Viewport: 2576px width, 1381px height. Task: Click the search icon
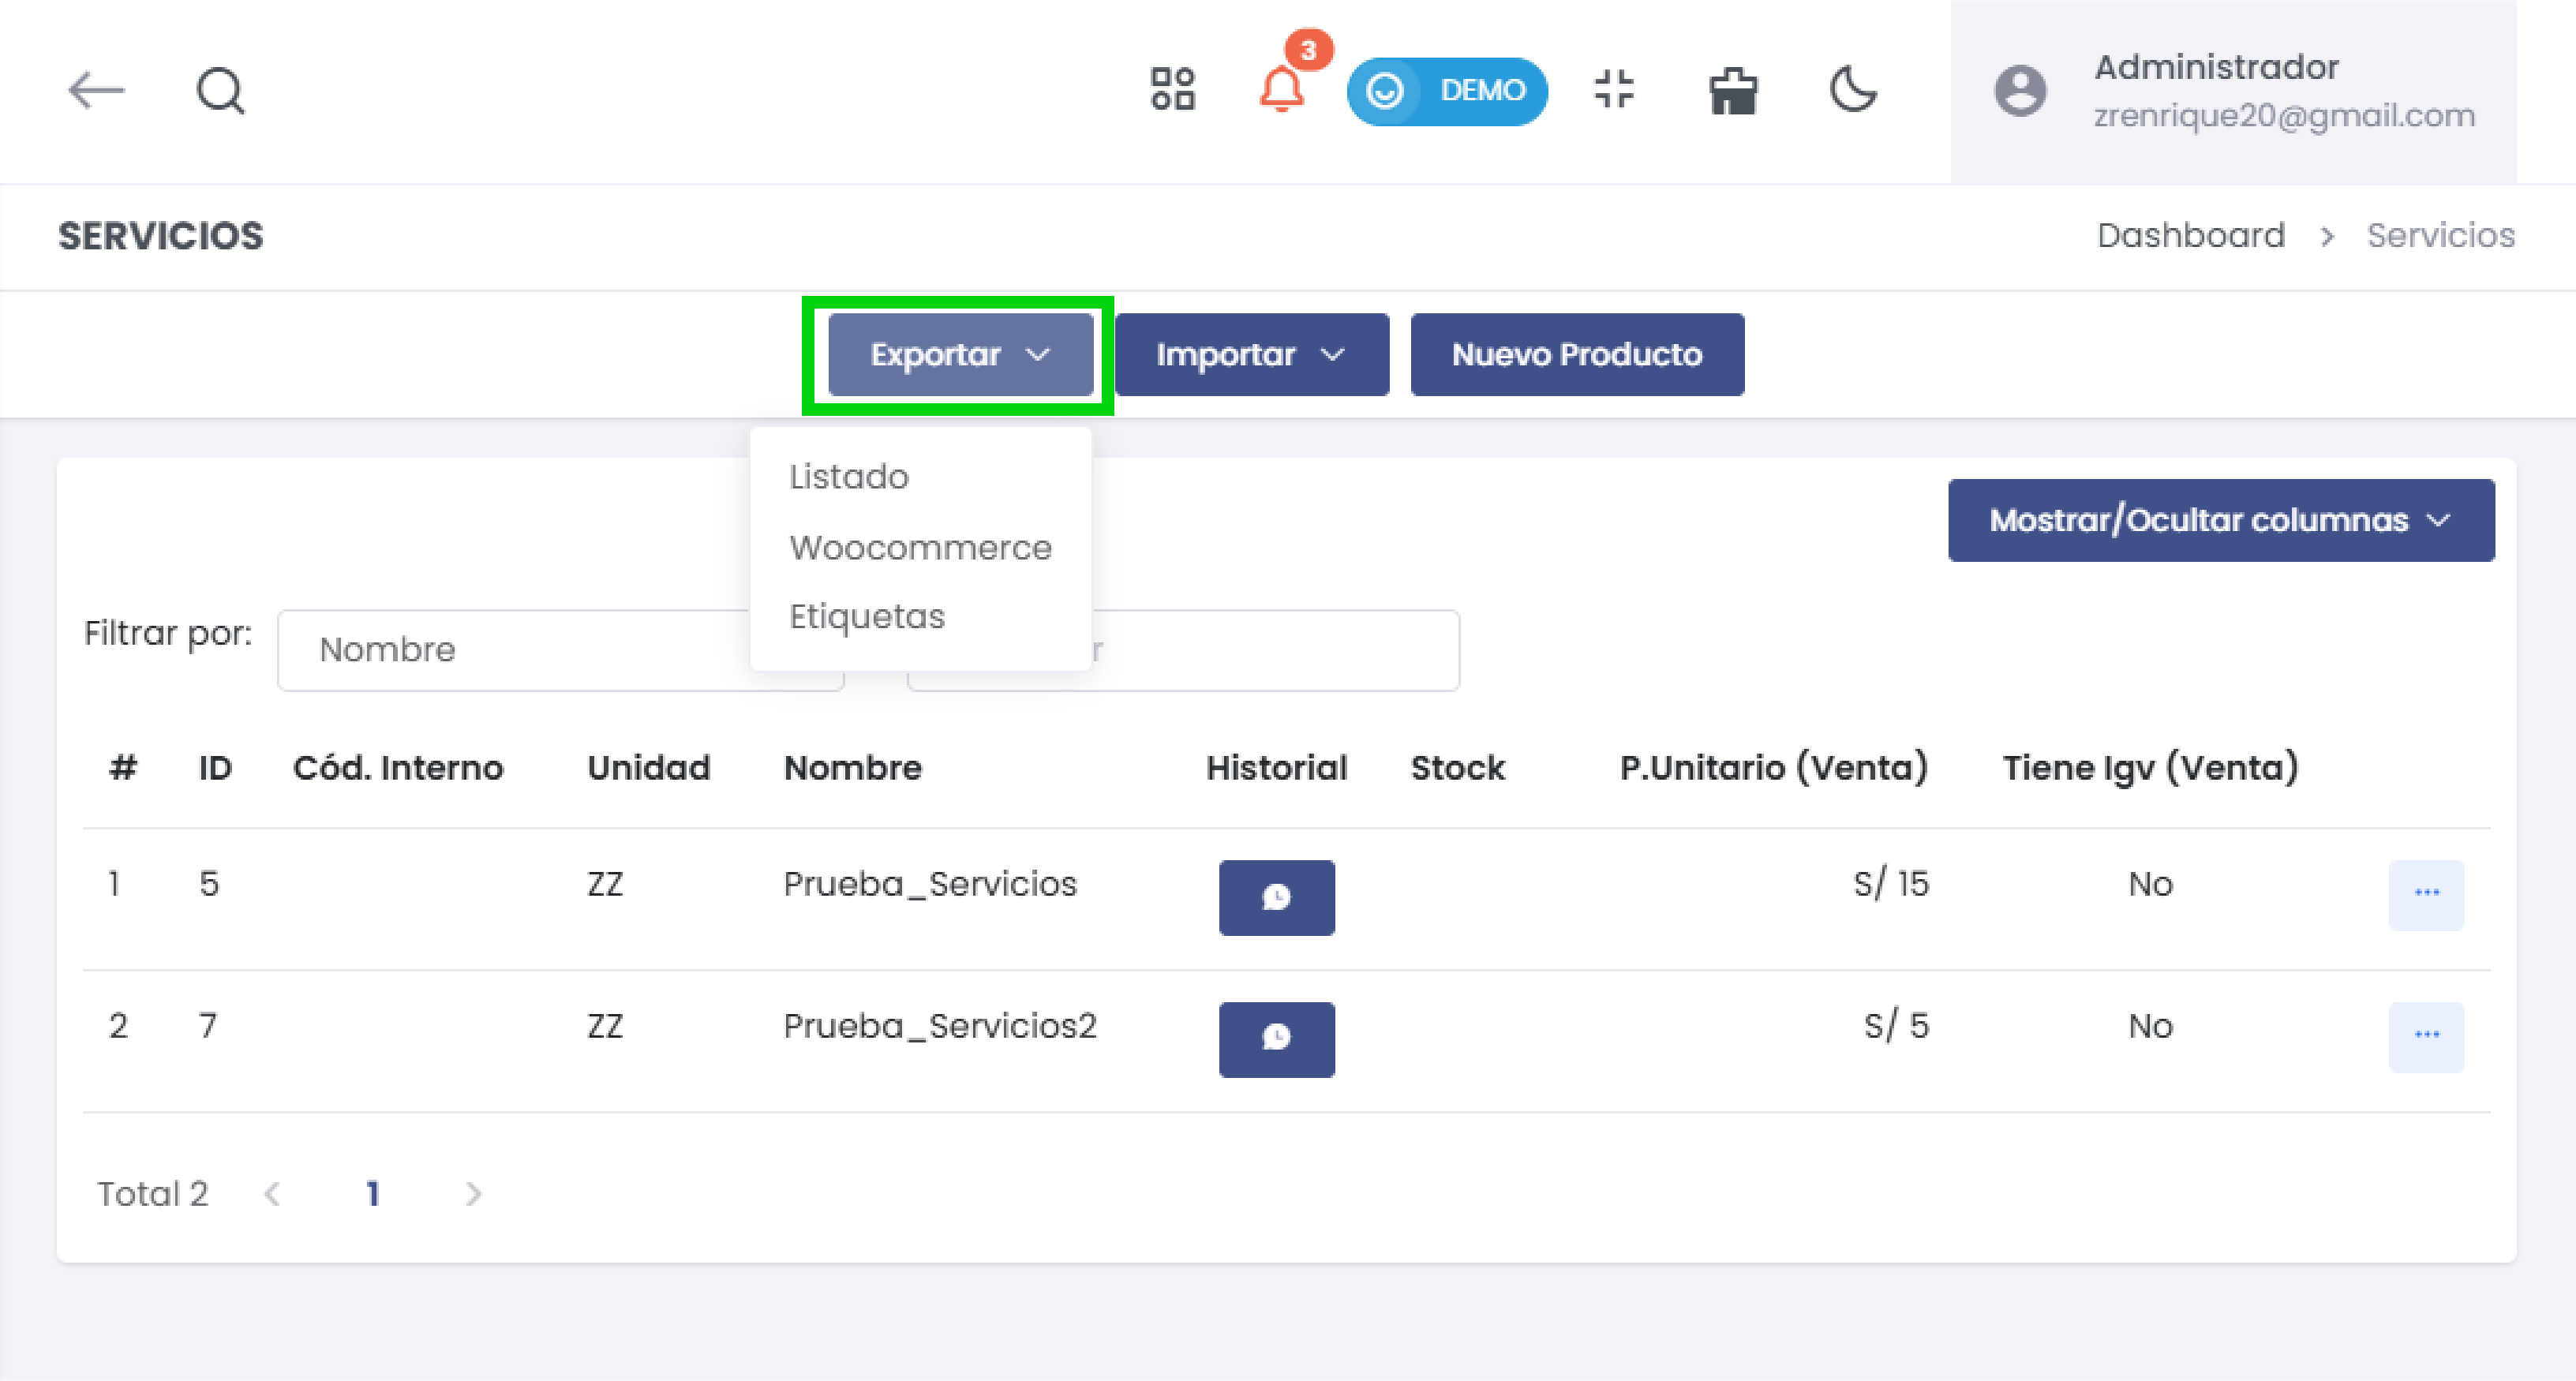click(x=219, y=91)
